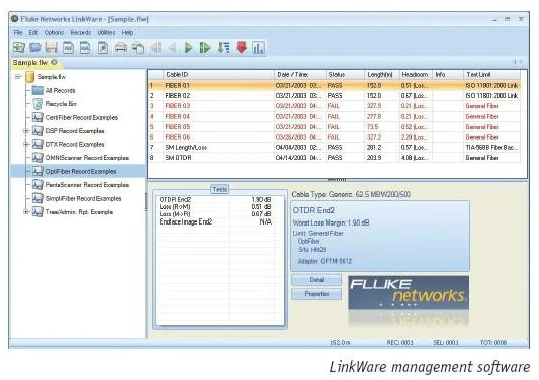Go to previous record with grayed arrow

coord(173,47)
